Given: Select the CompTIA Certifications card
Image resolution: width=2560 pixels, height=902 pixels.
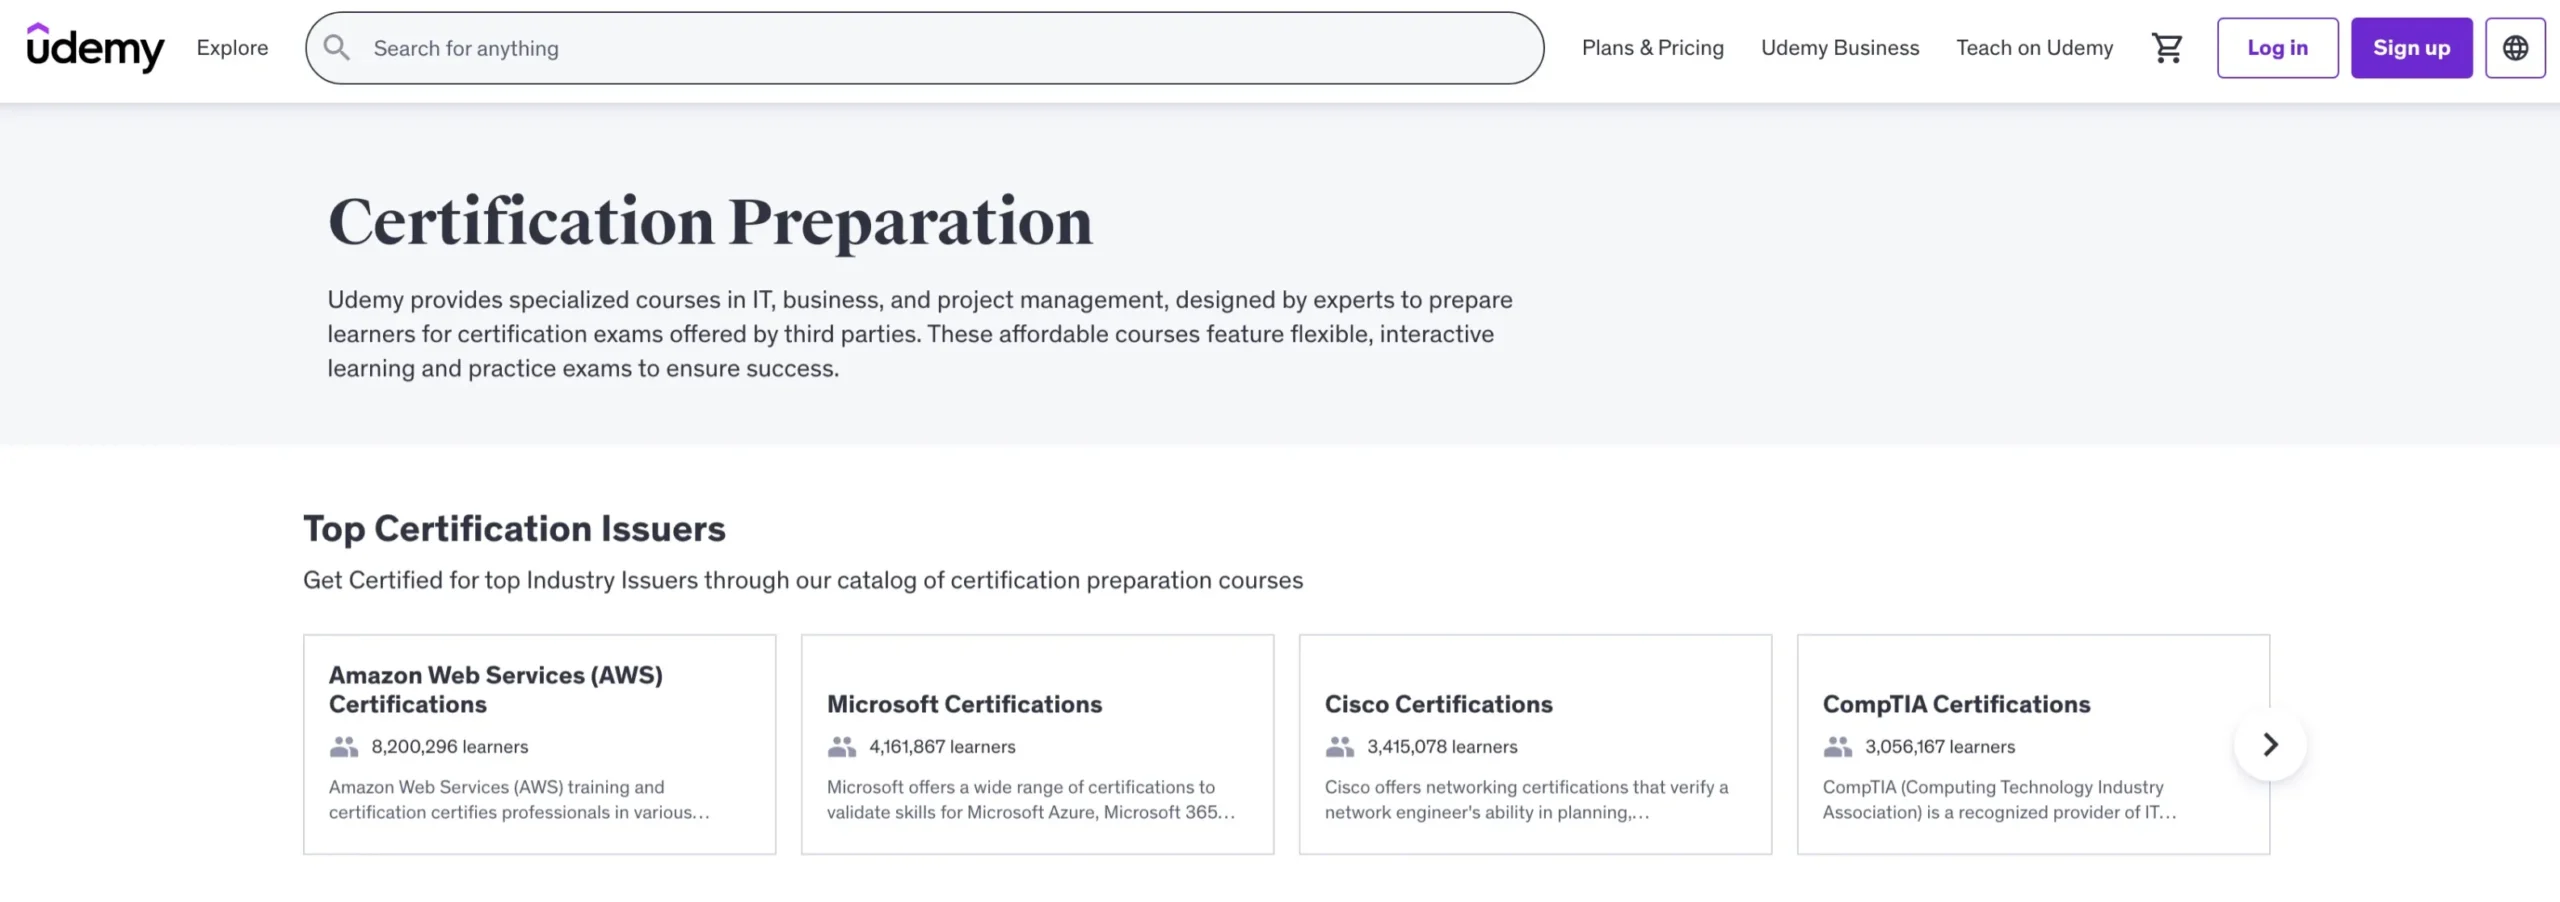Looking at the screenshot, I should tap(2034, 744).
